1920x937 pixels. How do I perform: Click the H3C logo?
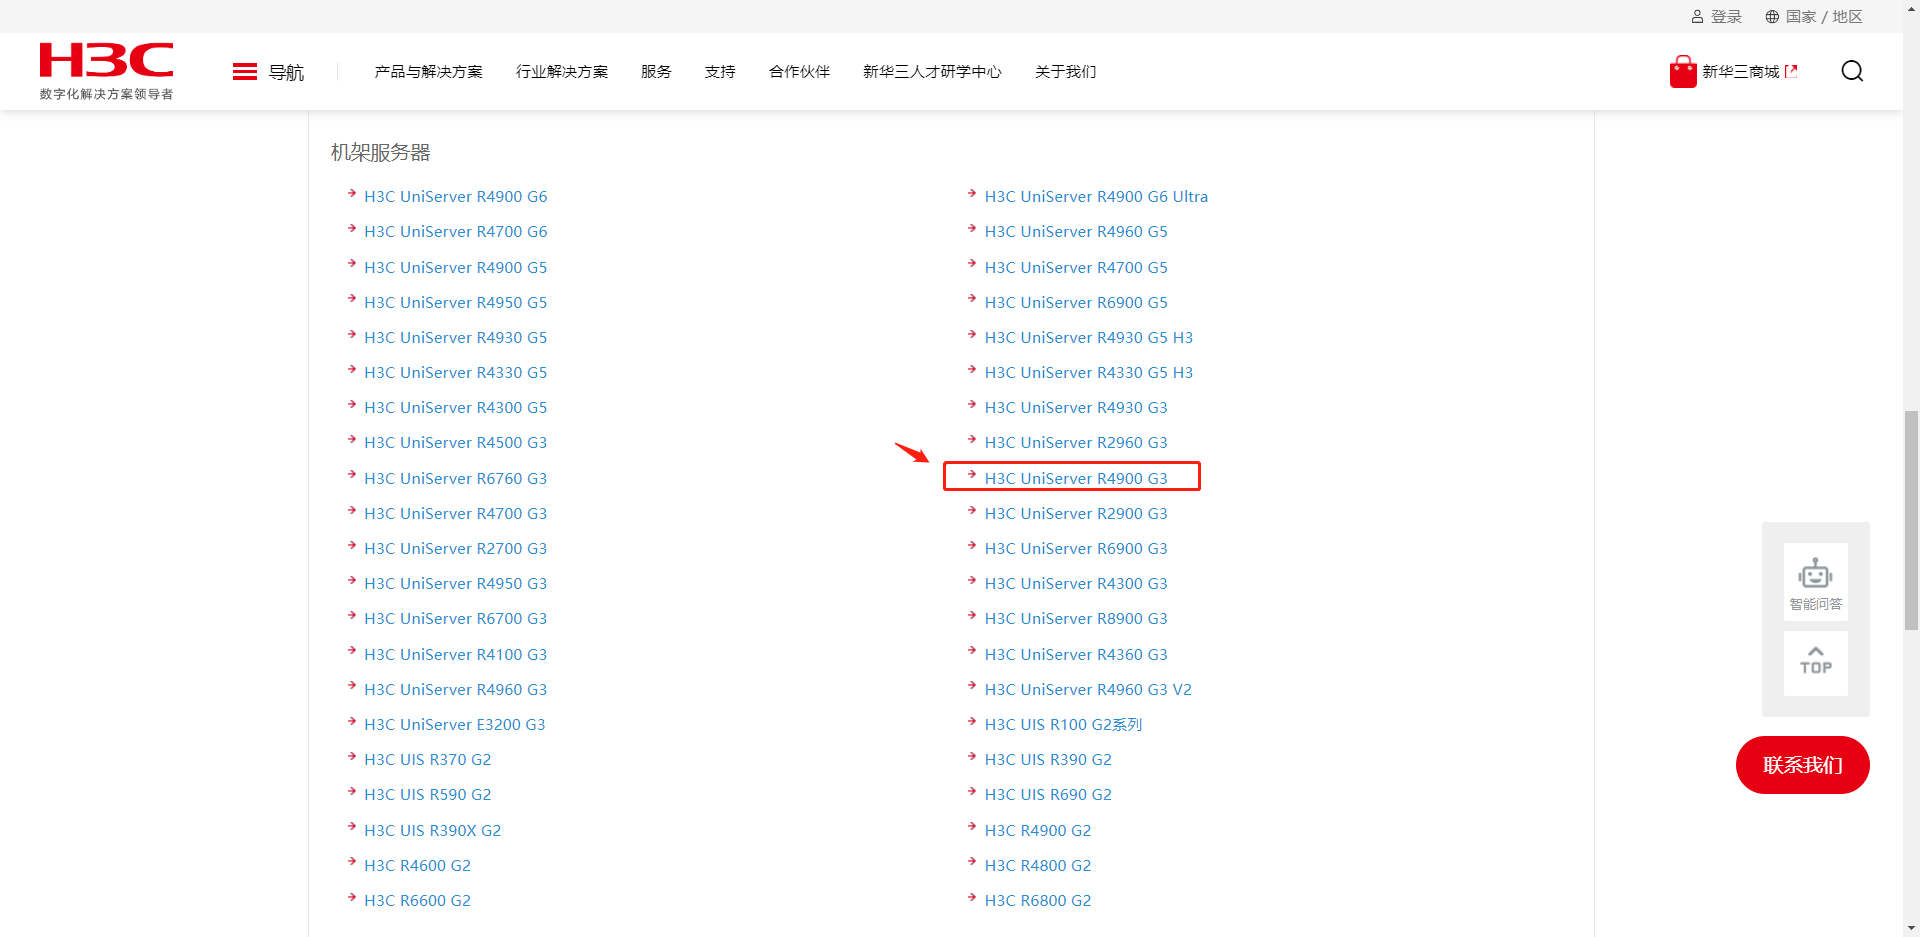click(106, 70)
